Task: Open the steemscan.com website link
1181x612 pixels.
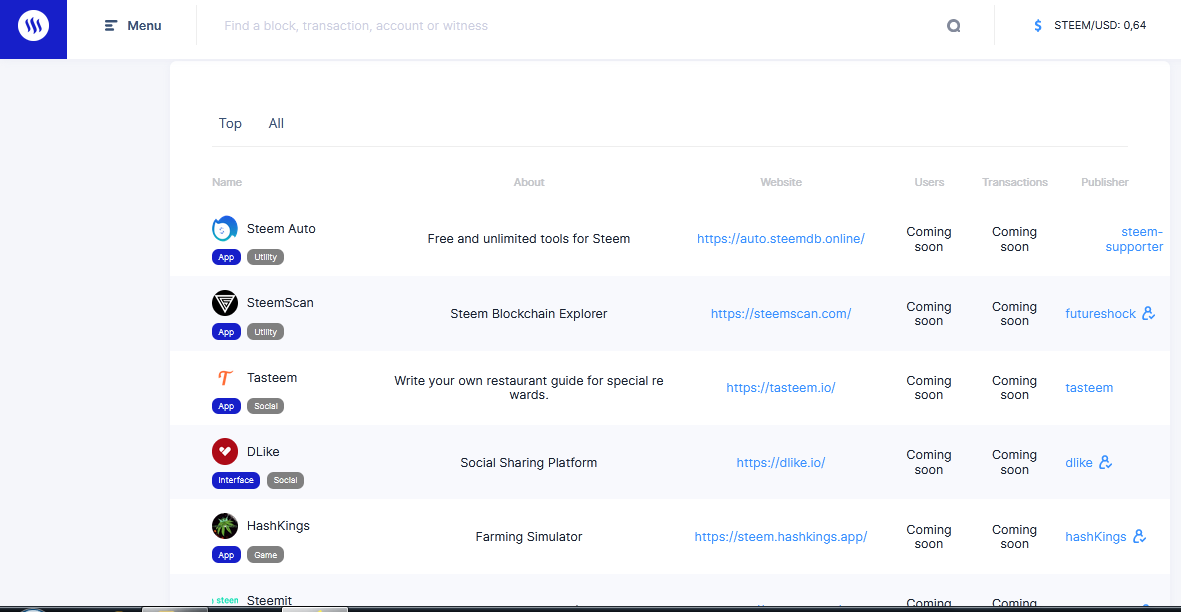Action: pos(780,314)
